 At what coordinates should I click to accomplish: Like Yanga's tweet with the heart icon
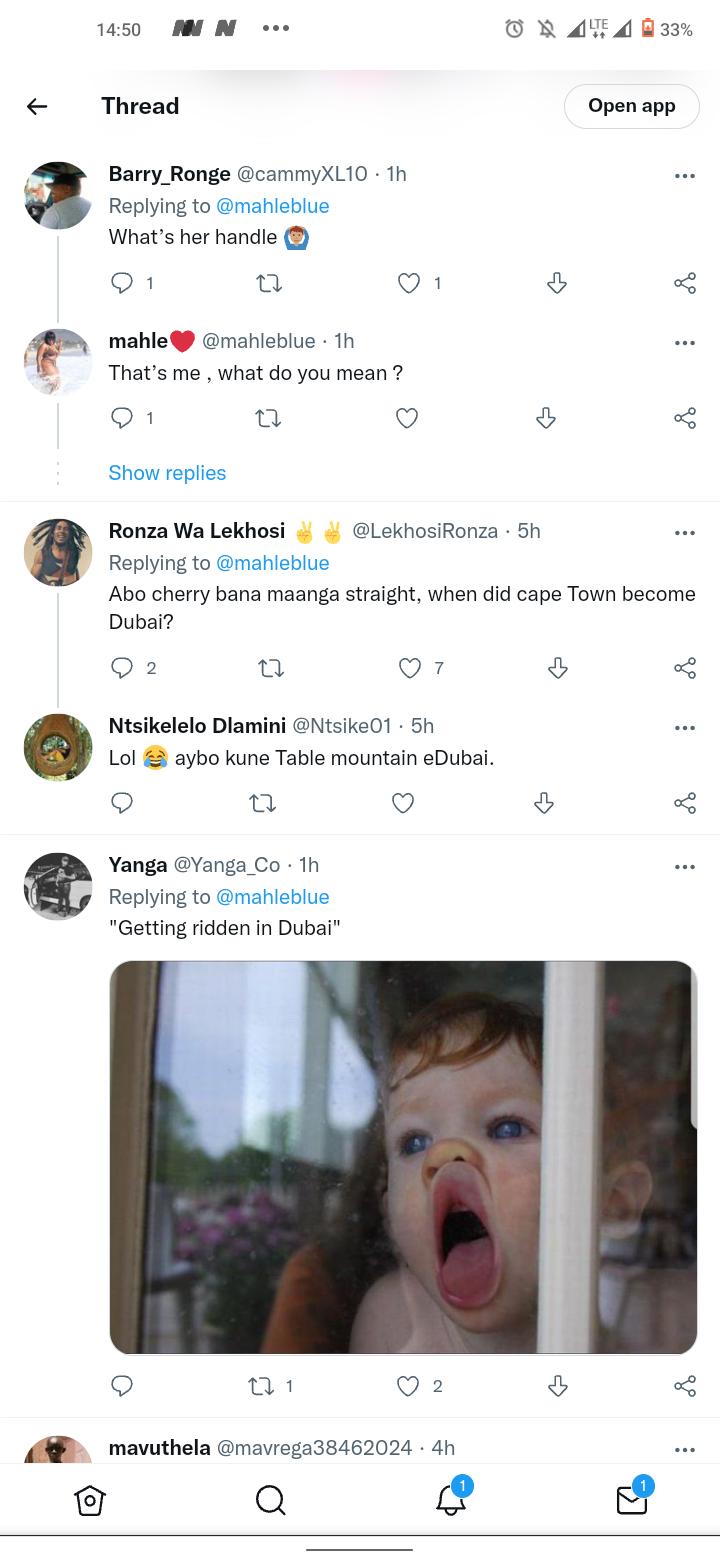click(x=408, y=1386)
